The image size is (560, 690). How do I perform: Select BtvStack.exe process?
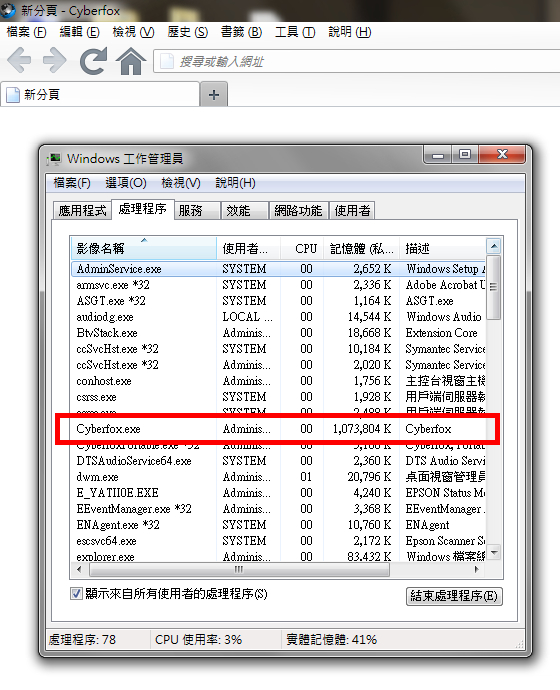[278, 333]
